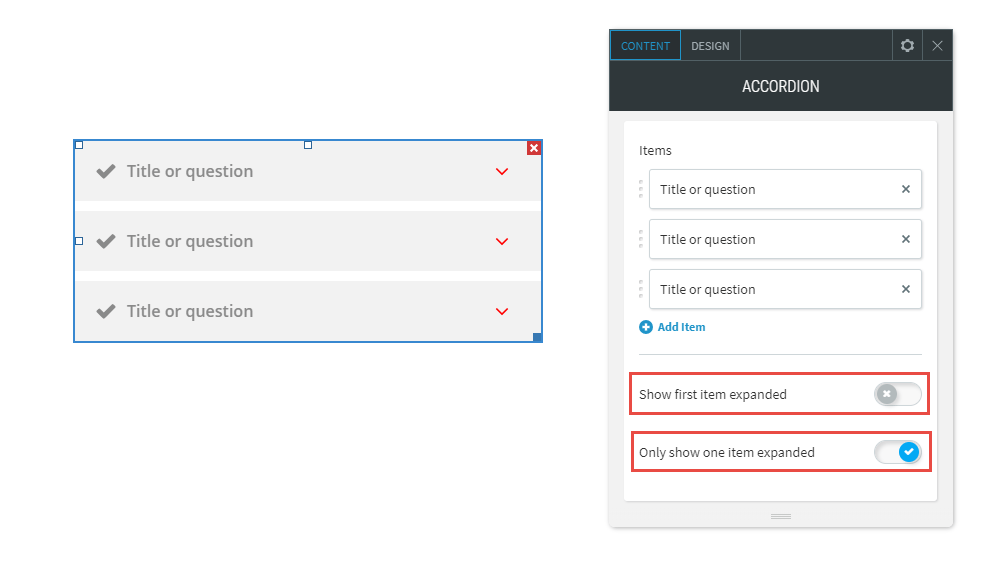Remove the third item in Items list

click(x=906, y=289)
